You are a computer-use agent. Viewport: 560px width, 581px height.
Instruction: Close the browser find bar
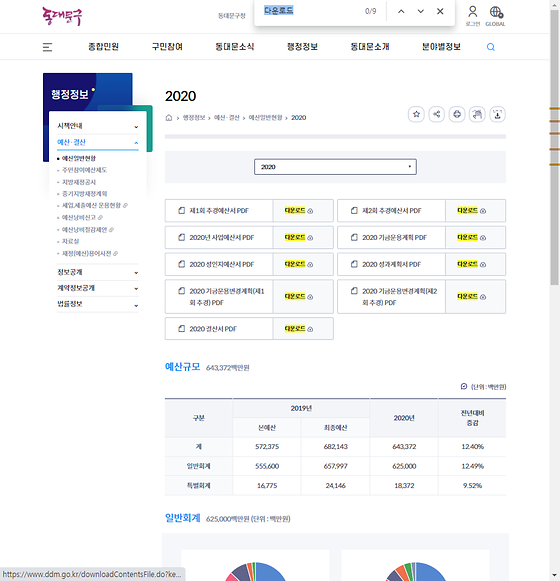click(440, 11)
